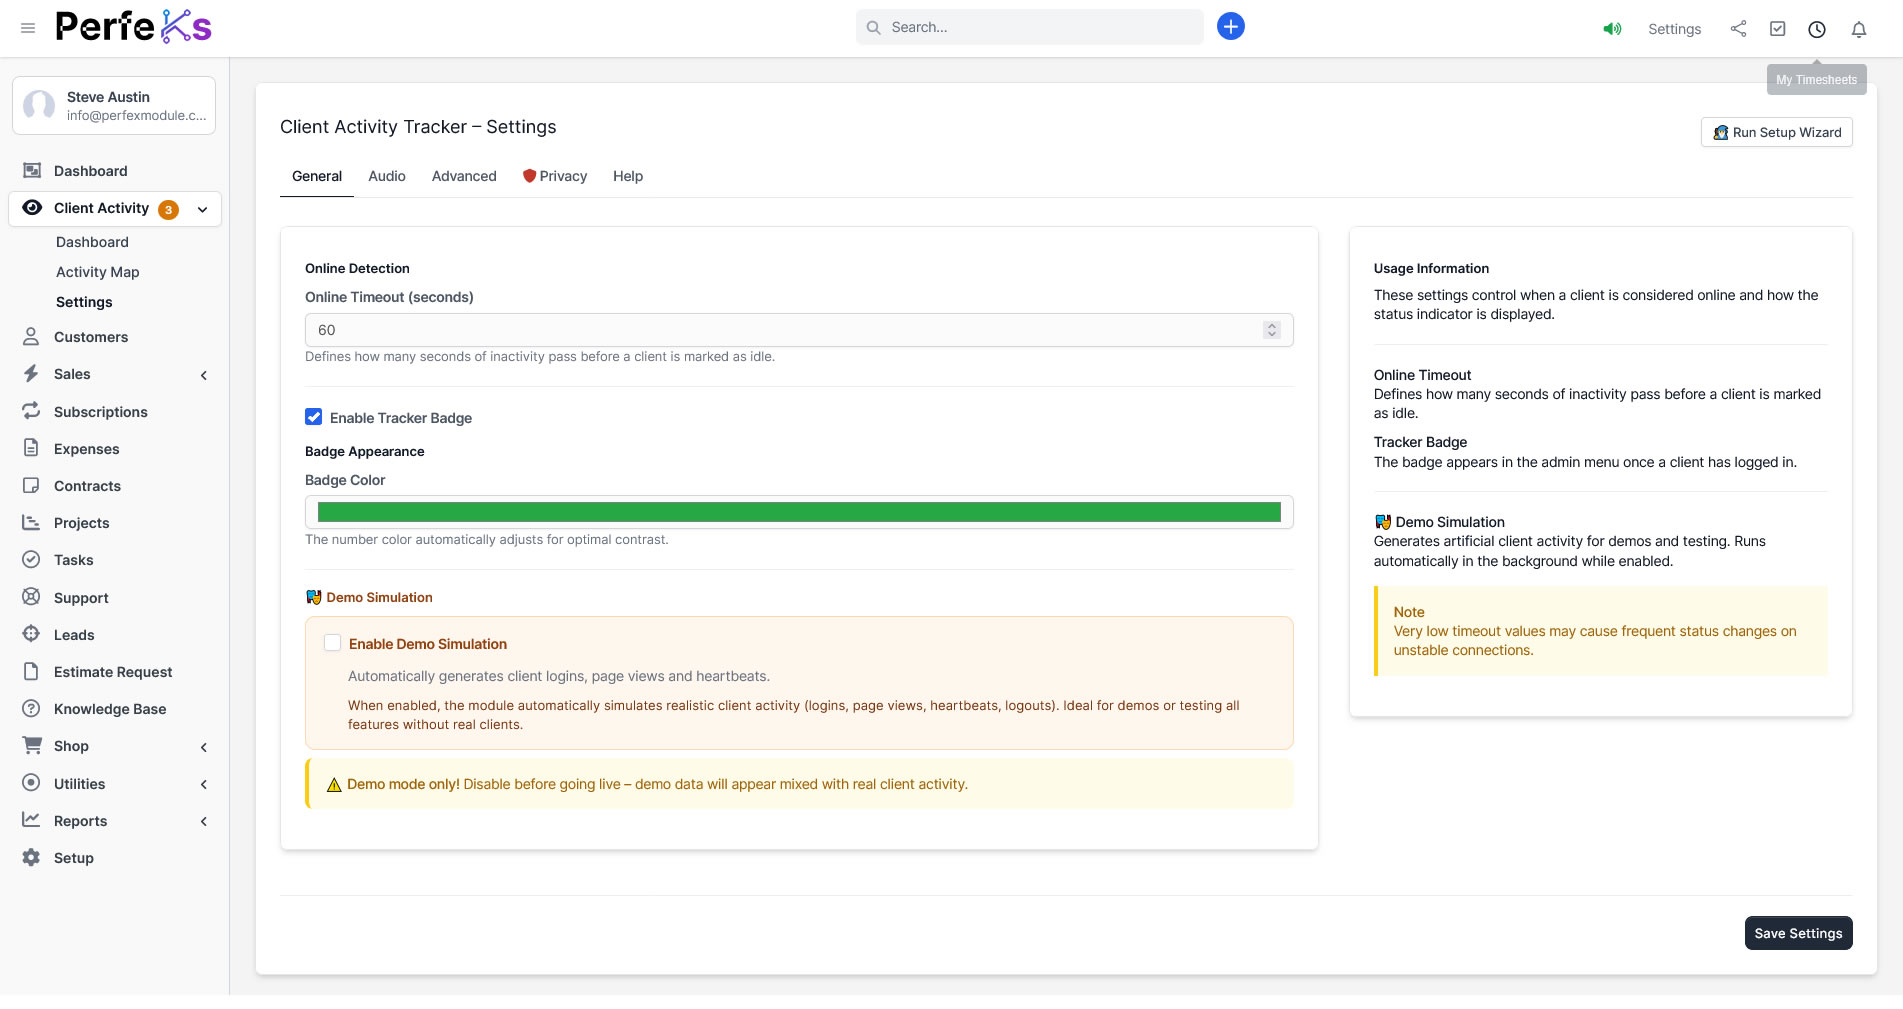
Task: Collapse the Client Activity submenu chevron
Action: coord(202,209)
